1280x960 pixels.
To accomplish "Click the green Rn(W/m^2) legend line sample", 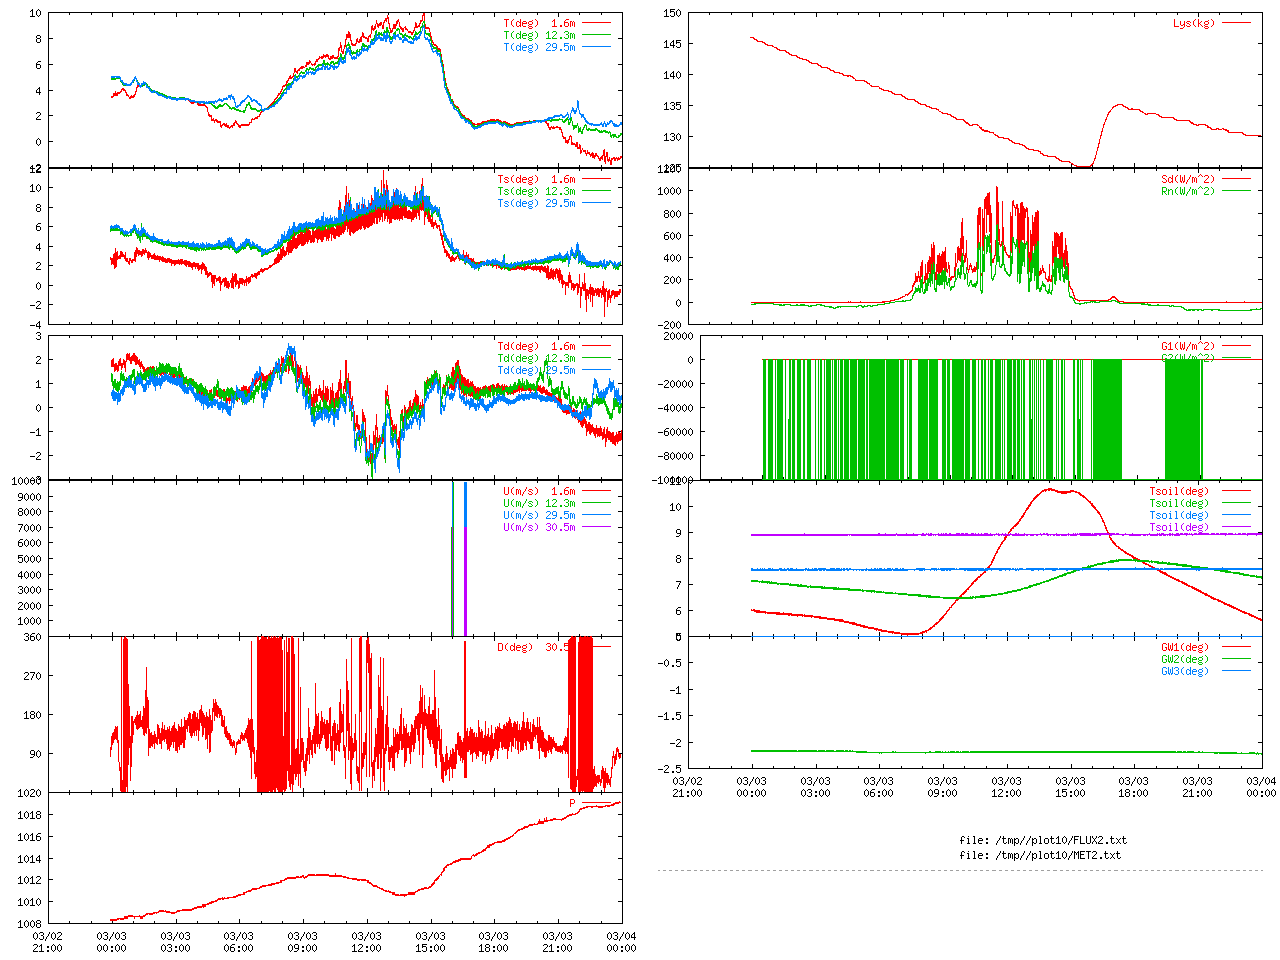I will (x=1236, y=191).
